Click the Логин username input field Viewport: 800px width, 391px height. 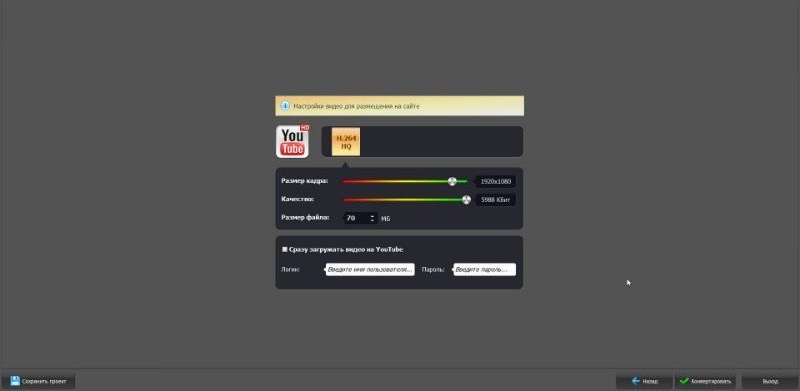370,270
